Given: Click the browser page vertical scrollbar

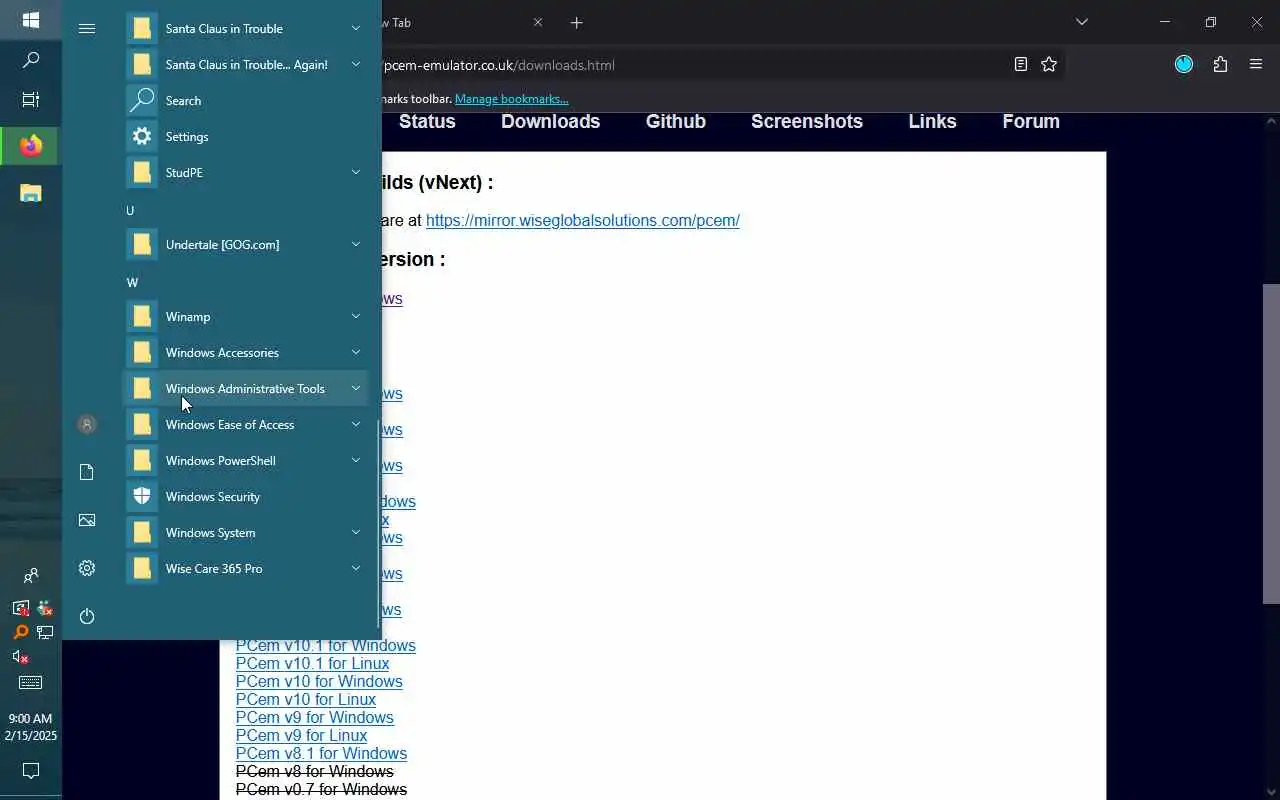Looking at the screenshot, I should pos(1271,444).
